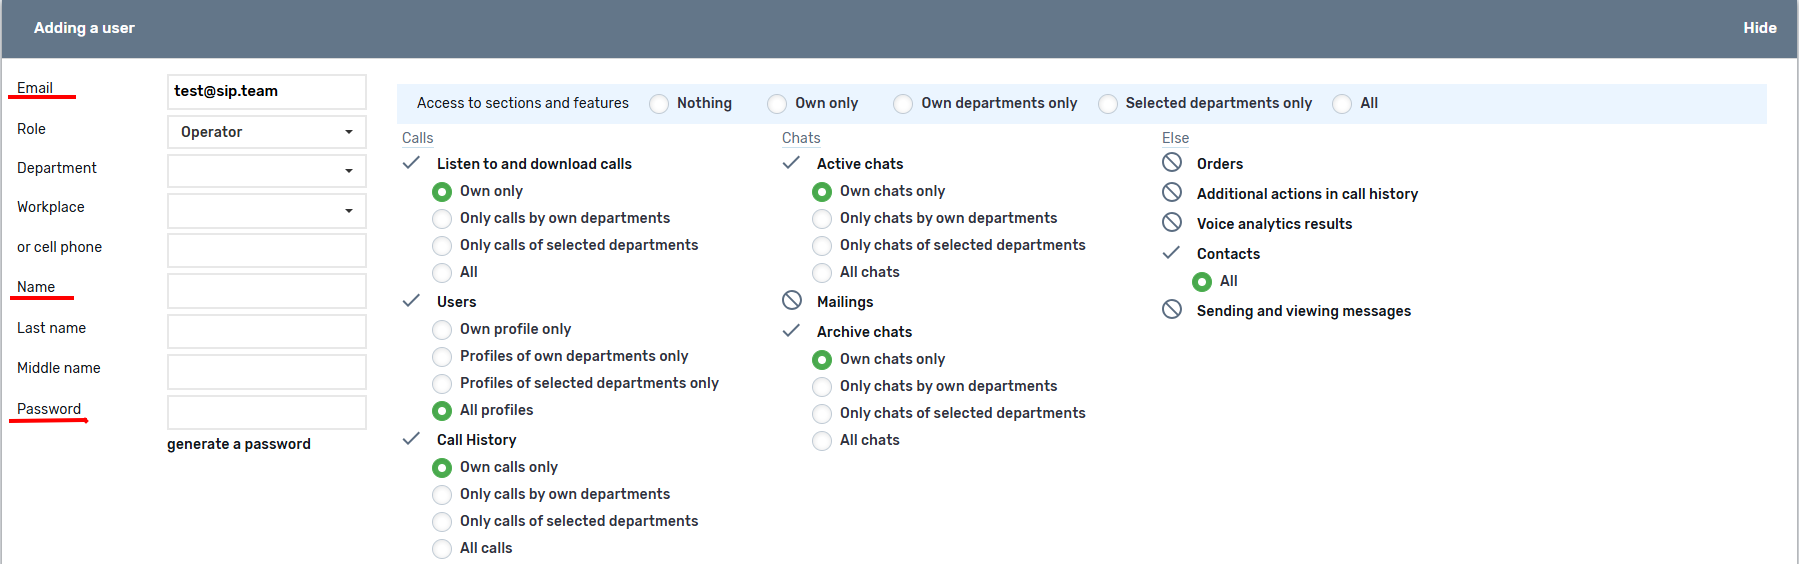Enable Sending and viewing messages icon
This screenshot has width=1799, height=564.
(x=1172, y=310)
